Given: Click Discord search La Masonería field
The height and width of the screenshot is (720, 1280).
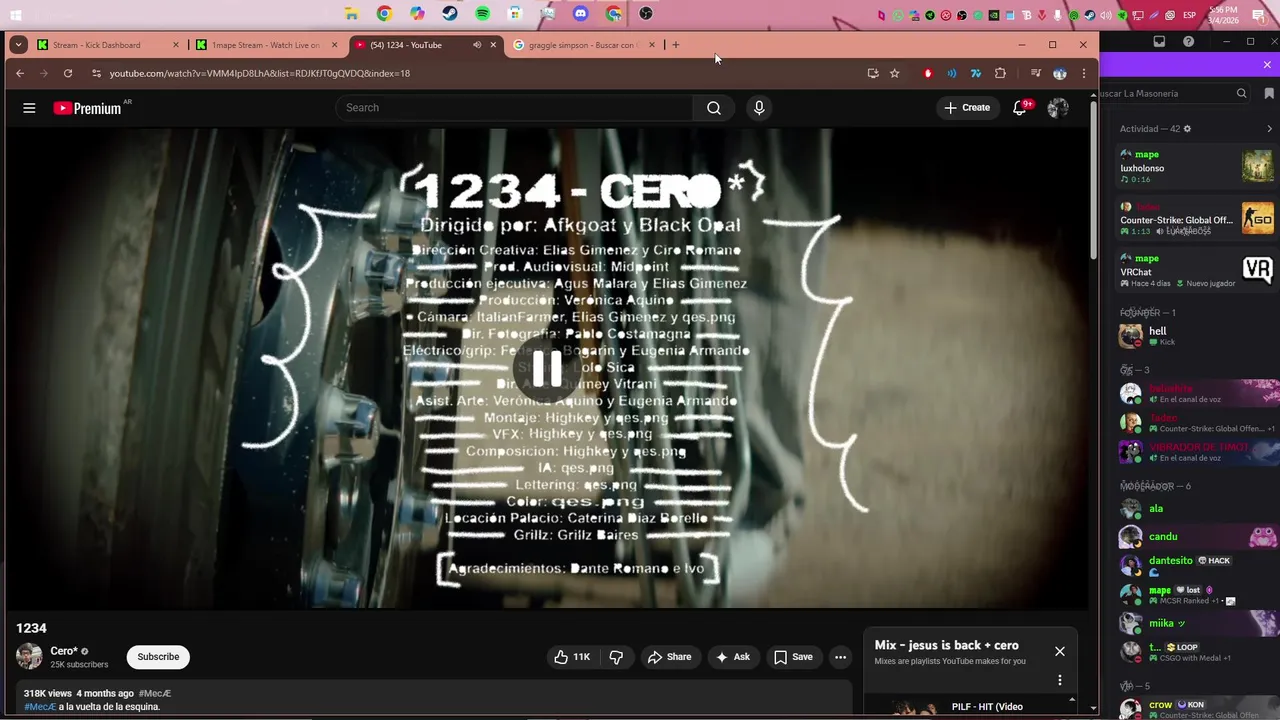Looking at the screenshot, I should click(x=1174, y=93).
